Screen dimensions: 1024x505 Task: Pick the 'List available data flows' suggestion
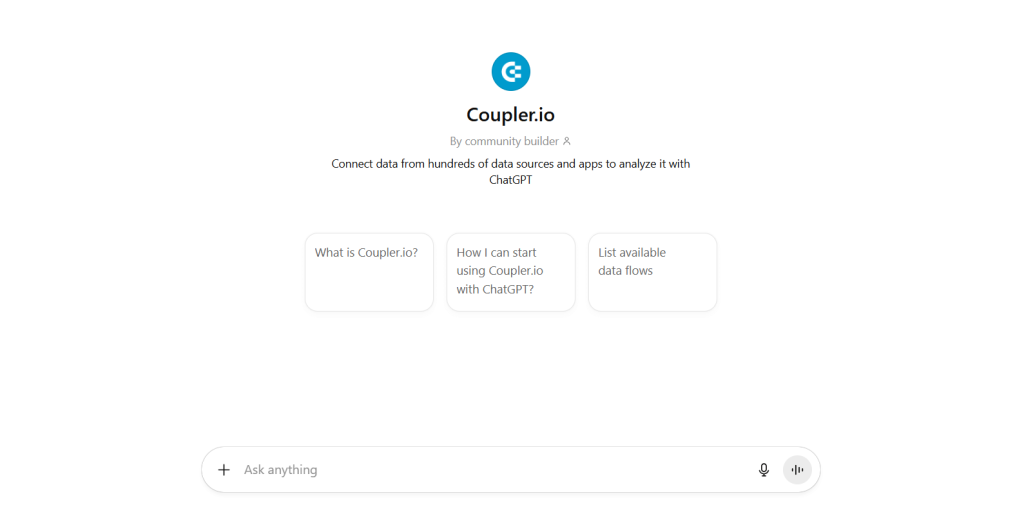(652, 272)
